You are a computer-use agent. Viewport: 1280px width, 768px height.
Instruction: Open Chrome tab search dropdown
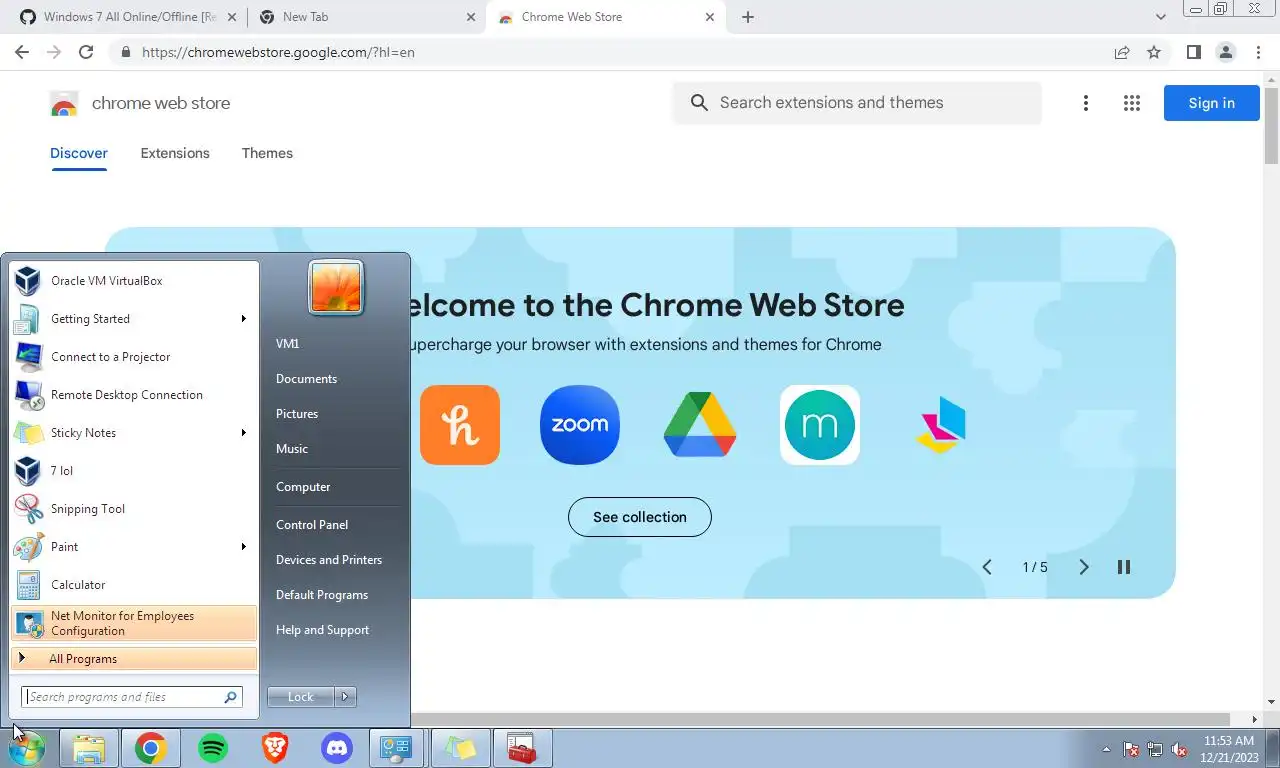pos(1161,17)
